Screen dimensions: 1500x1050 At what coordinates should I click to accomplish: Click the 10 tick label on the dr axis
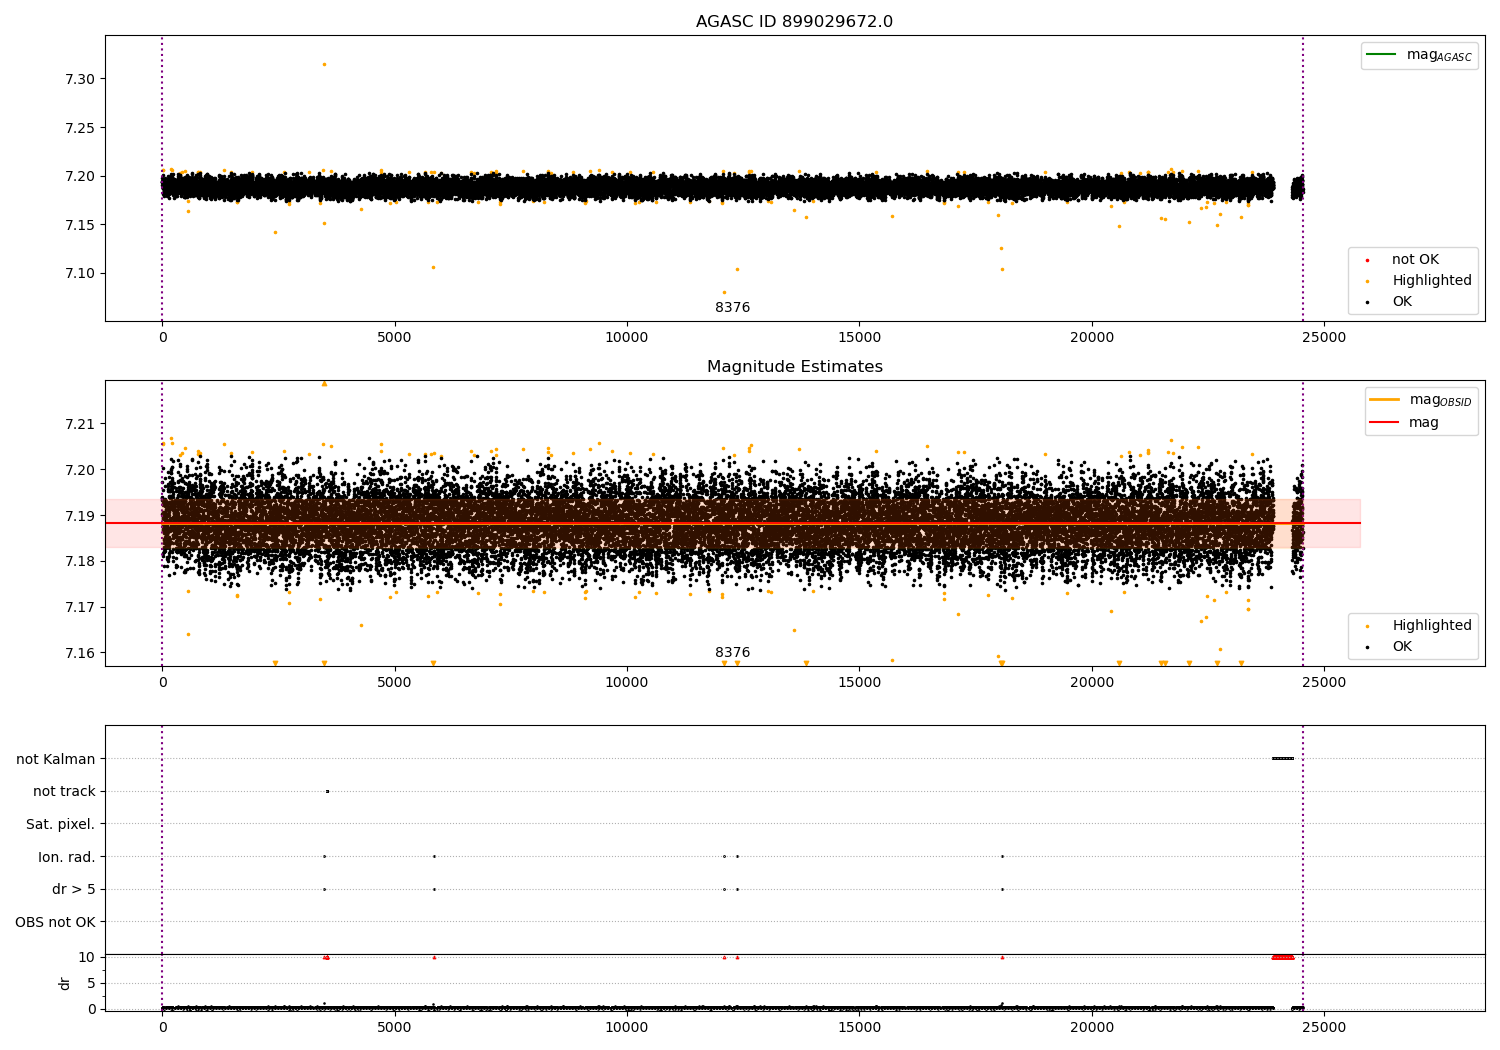pyautogui.click(x=87, y=957)
